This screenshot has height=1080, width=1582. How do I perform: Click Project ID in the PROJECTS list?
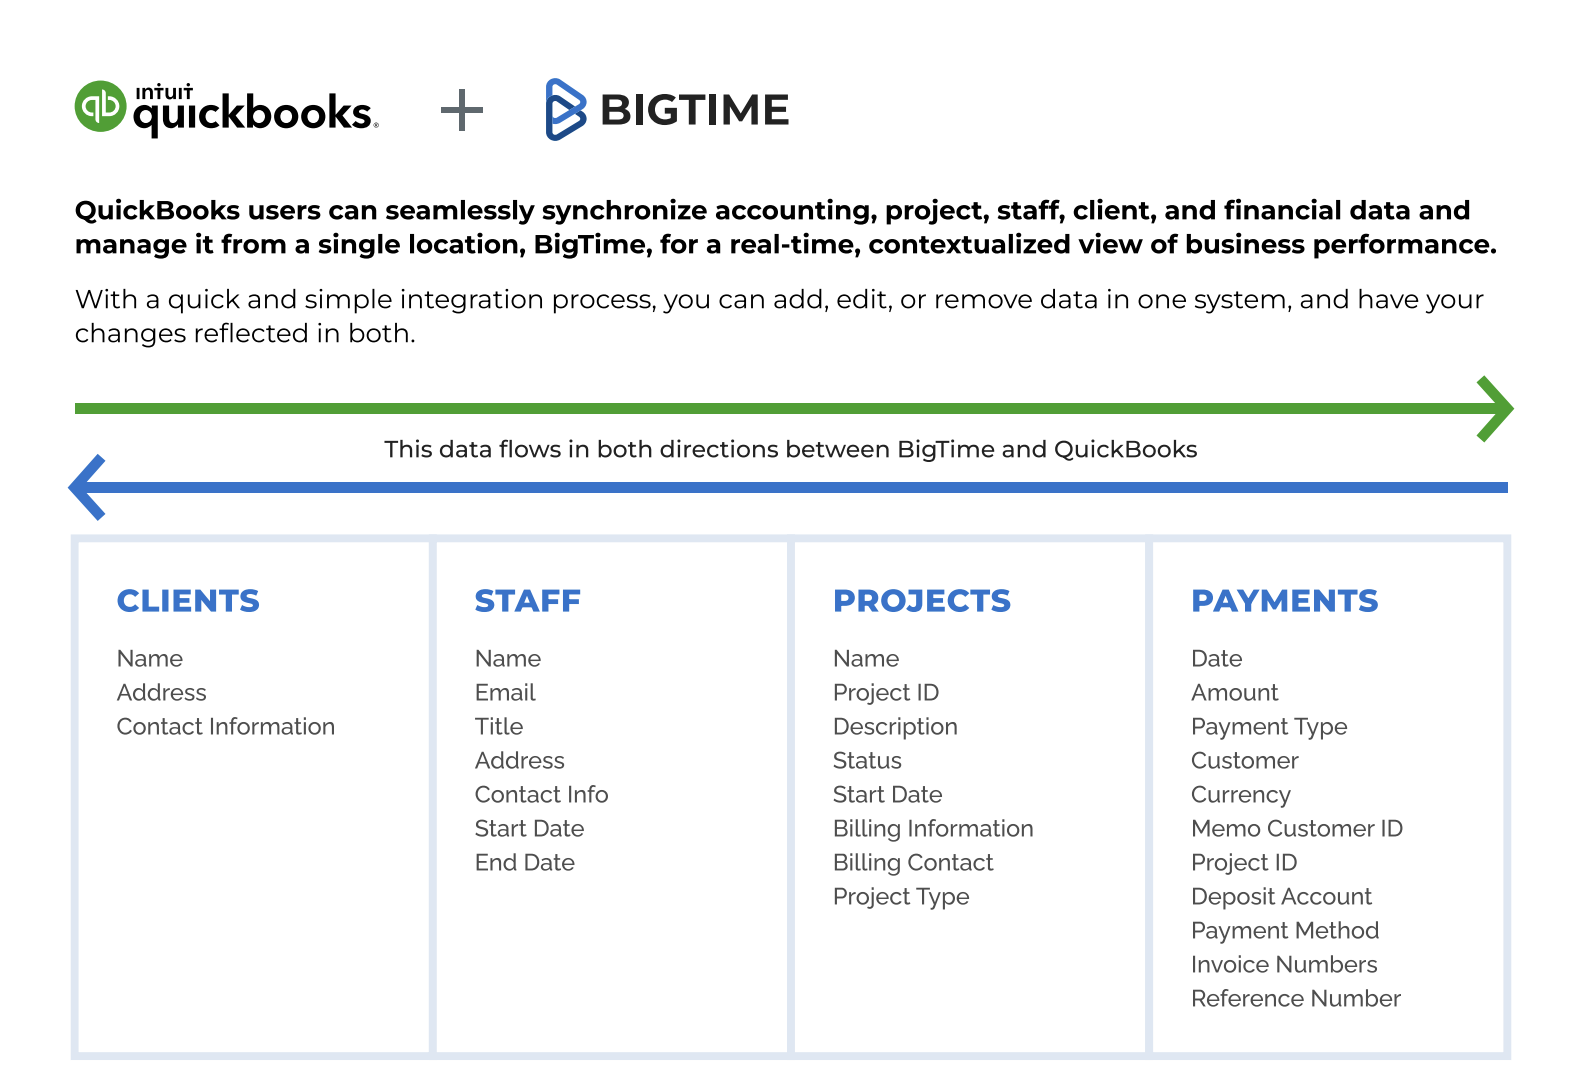click(886, 693)
